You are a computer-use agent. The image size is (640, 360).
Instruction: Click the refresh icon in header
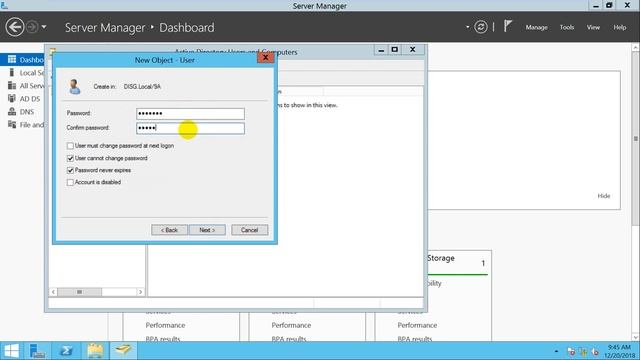coord(480,27)
